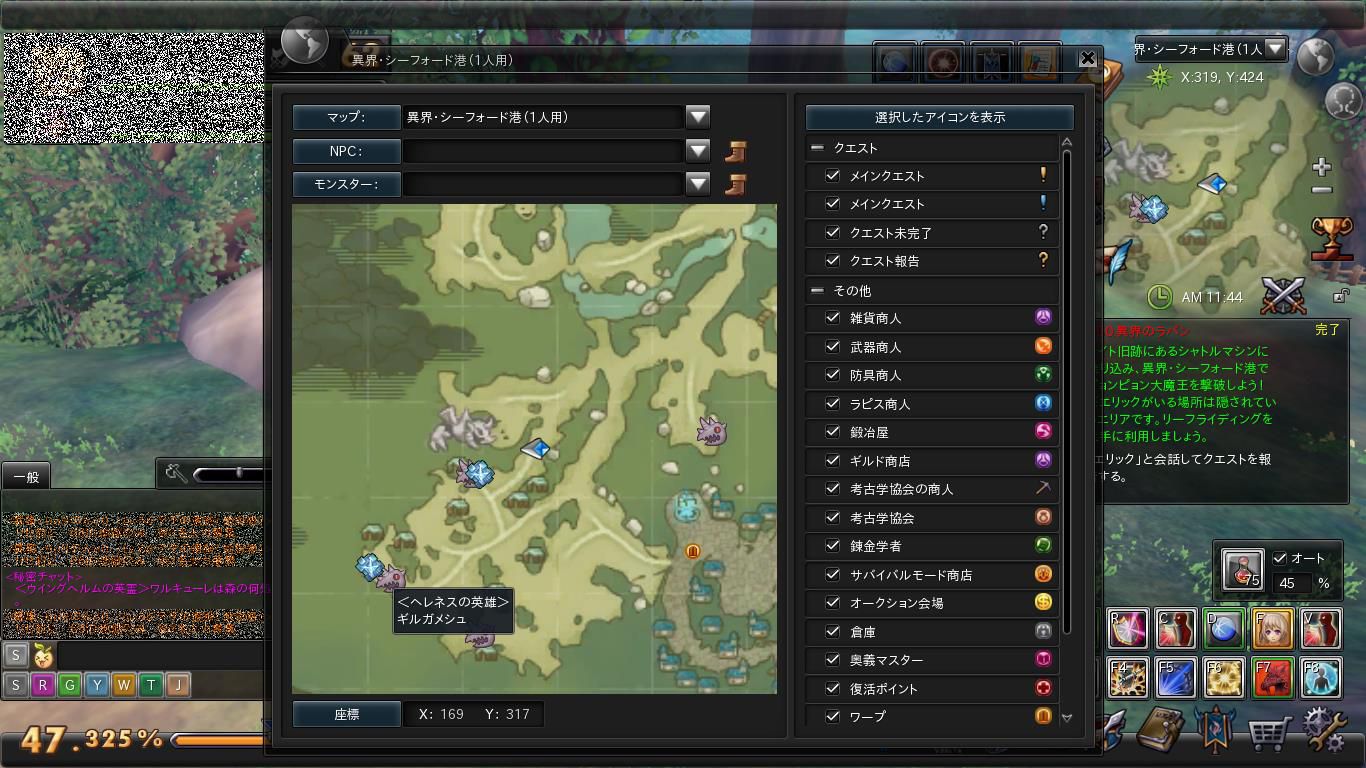Open the quest book icon
The image size is (1366, 768).
point(1161,732)
